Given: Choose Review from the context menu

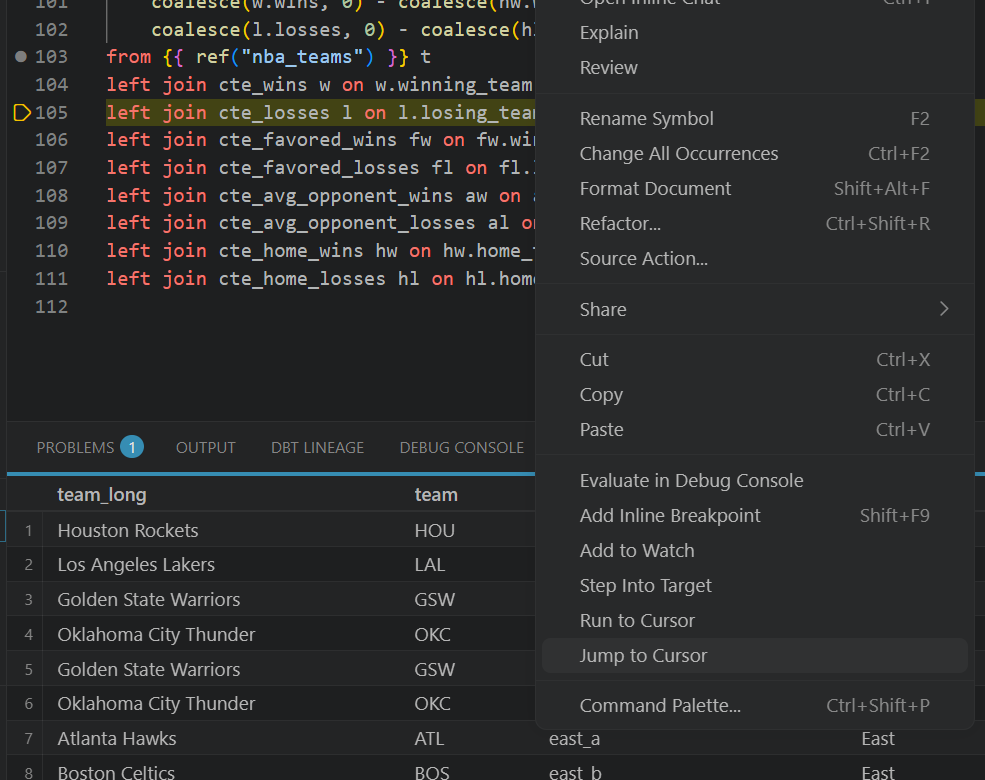Looking at the screenshot, I should click(x=754, y=67).
